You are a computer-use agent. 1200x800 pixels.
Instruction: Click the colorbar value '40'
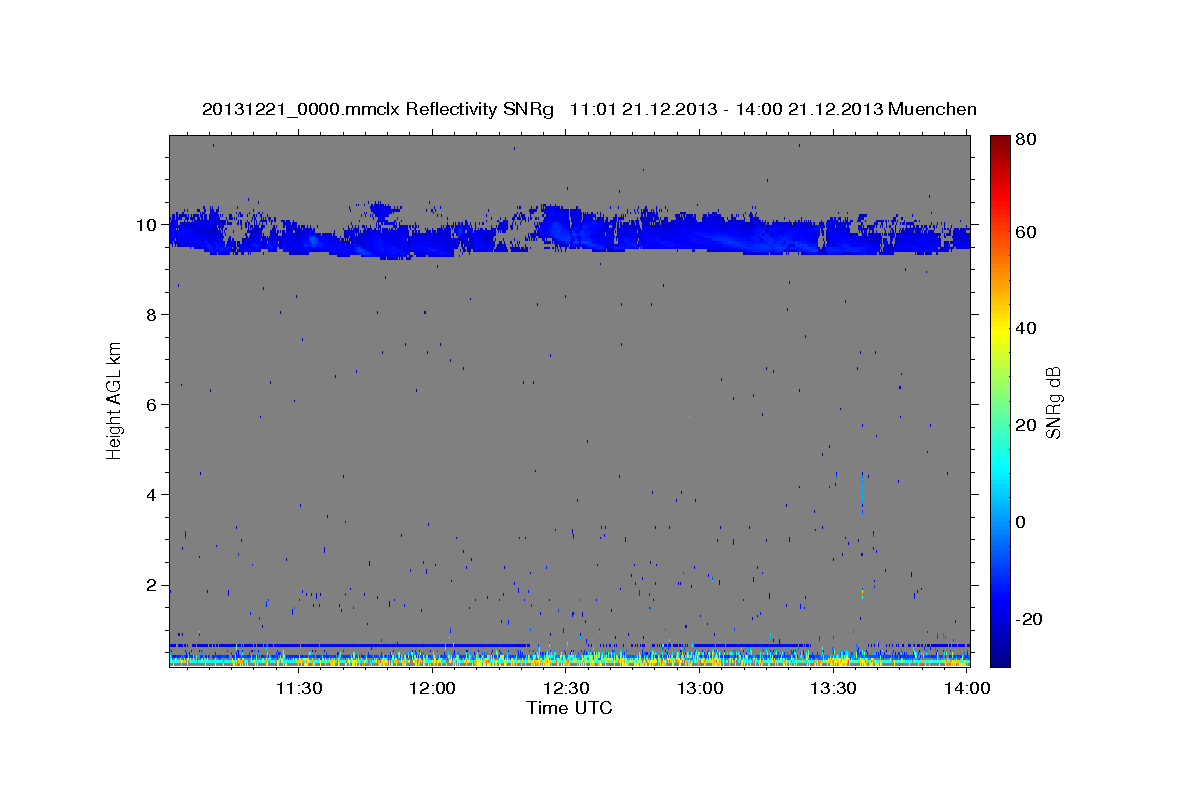click(1025, 328)
